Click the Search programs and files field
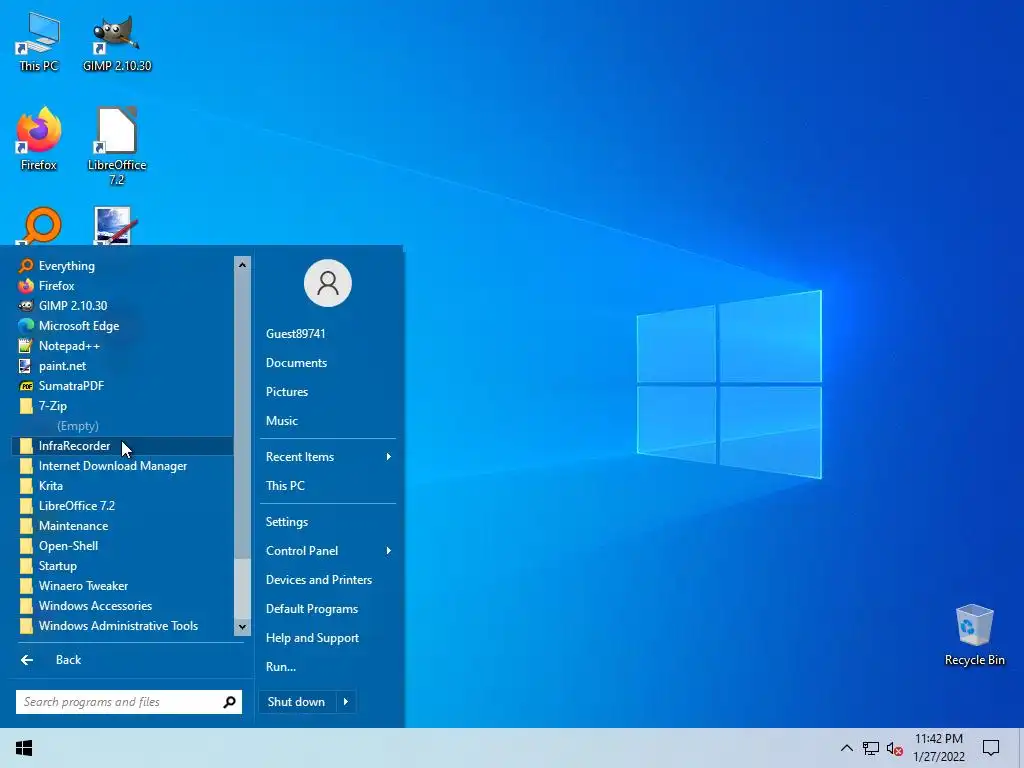1024x768 pixels. coord(129,702)
